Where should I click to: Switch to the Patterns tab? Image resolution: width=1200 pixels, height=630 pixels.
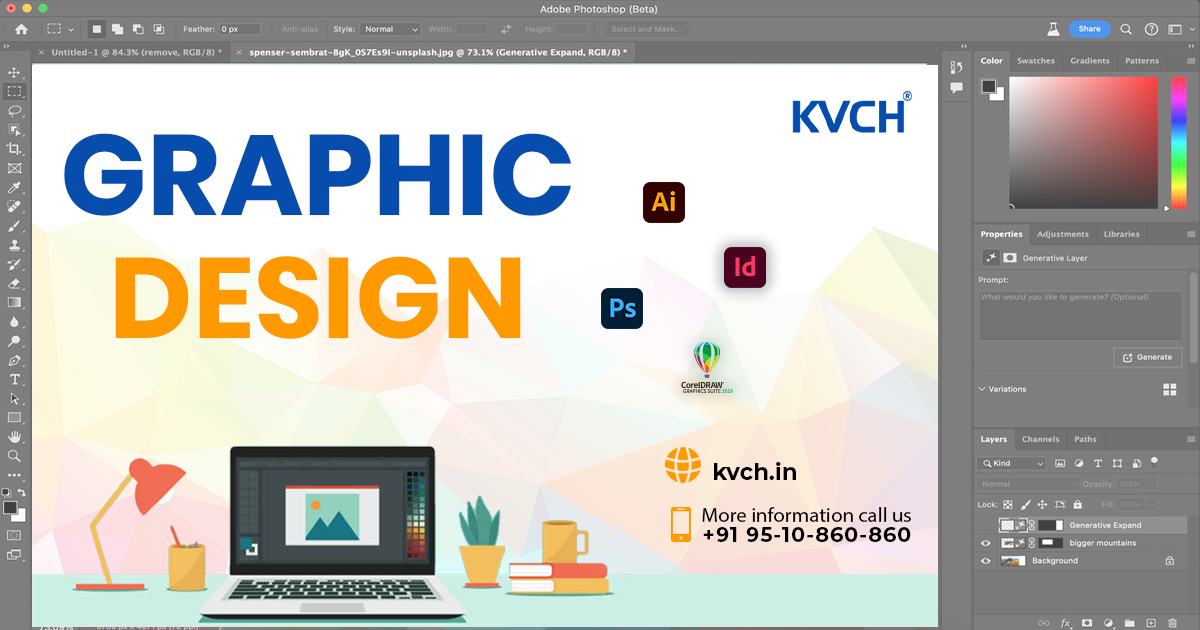(x=1142, y=61)
